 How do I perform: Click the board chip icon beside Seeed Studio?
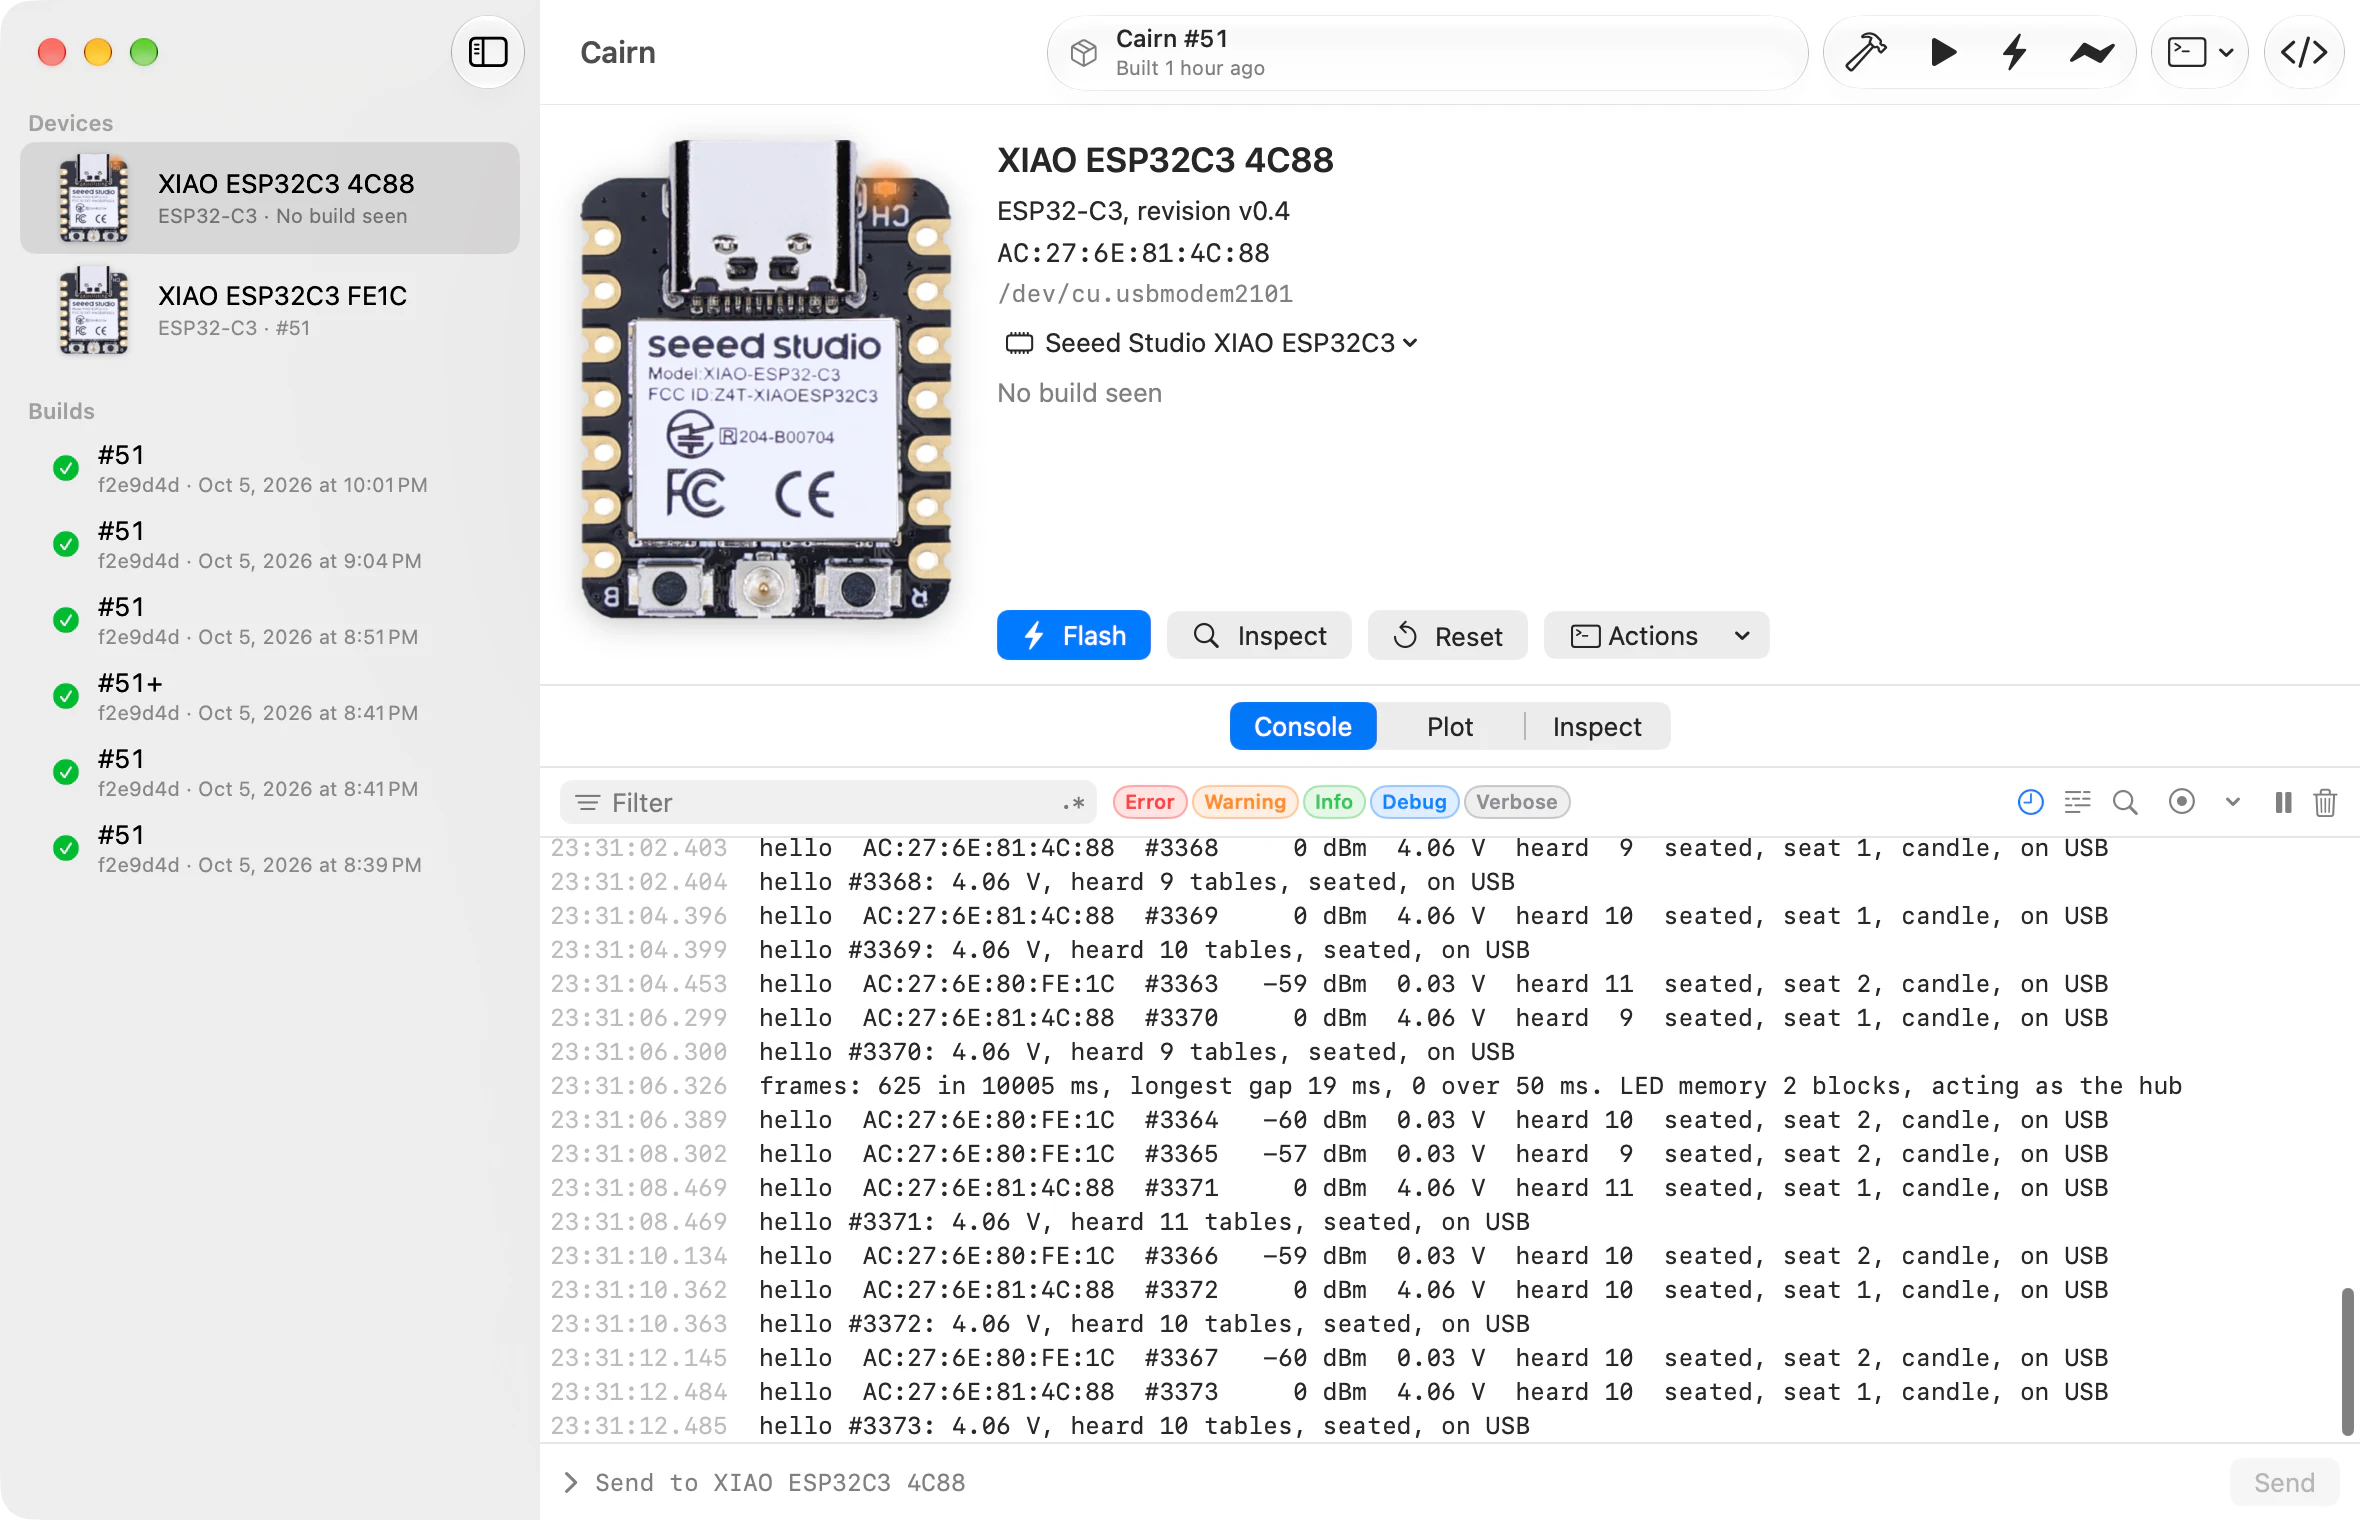point(1019,343)
